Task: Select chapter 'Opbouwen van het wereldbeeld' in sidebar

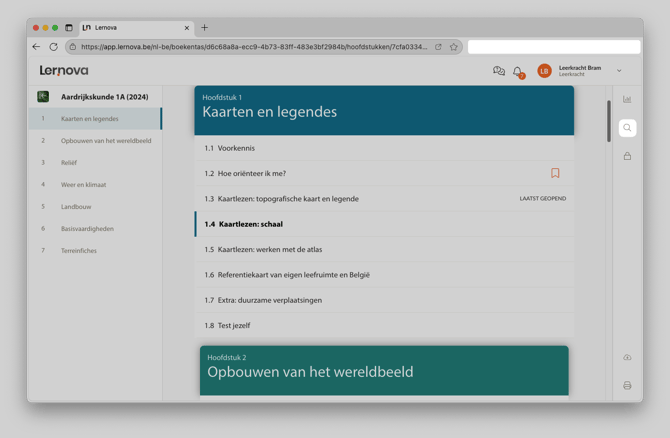Action: [106, 141]
